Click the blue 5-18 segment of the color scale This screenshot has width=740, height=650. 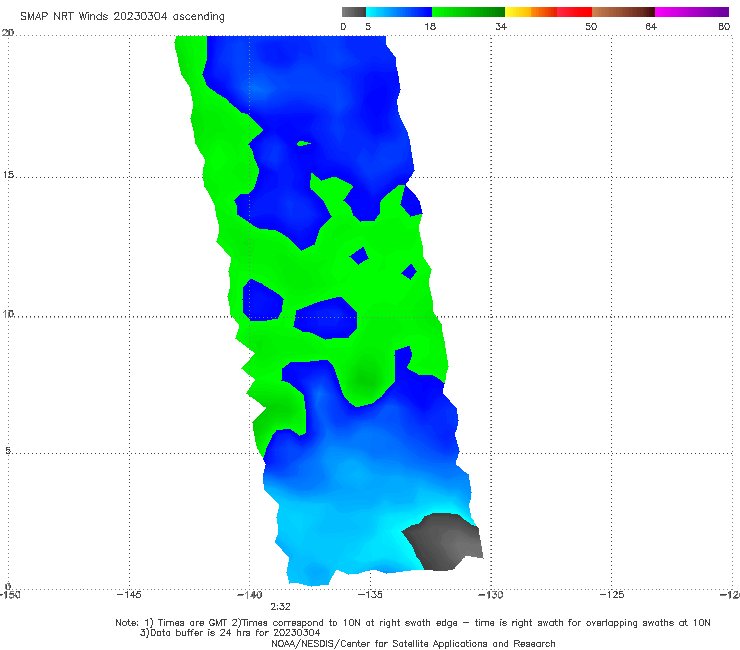coord(399,12)
